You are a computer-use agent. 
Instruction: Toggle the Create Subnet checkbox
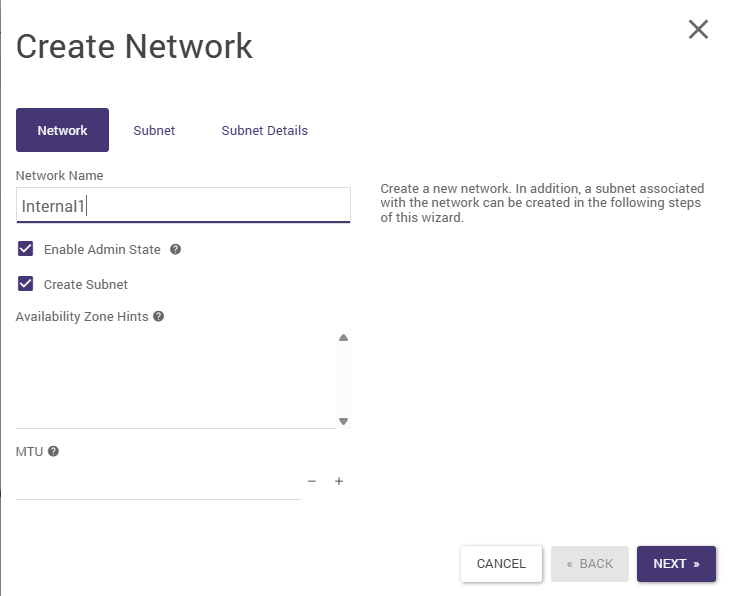26,284
